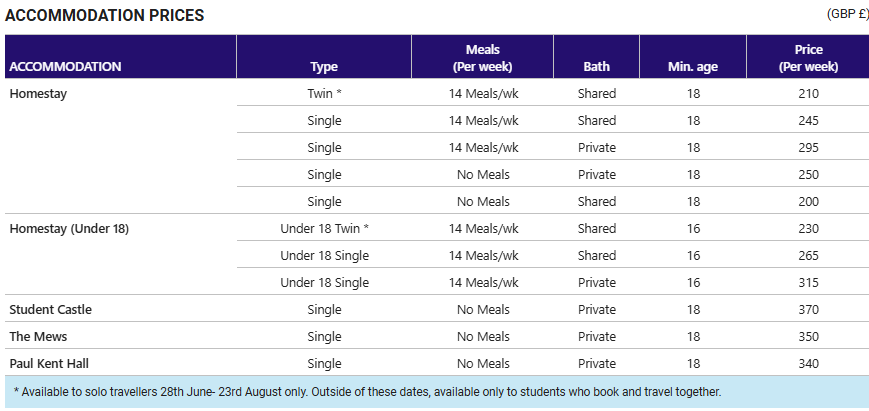Click the Price (Per week) header
Viewport: 869px width, 411px height.
[x=809, y=58]
